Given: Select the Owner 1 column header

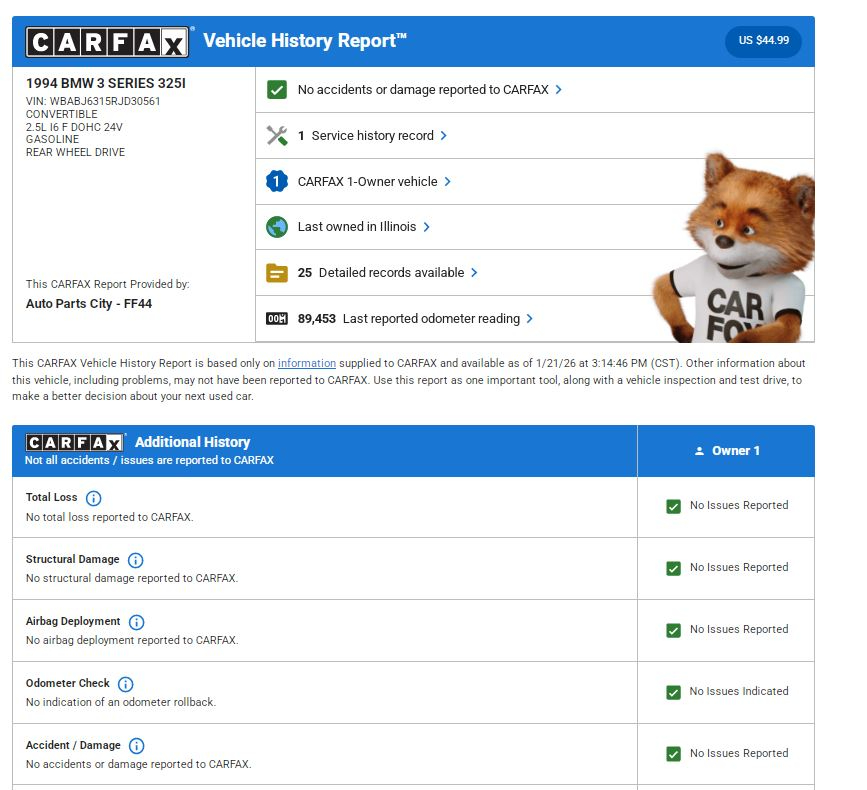Looking at the screenshot, I should pos(726,451).
